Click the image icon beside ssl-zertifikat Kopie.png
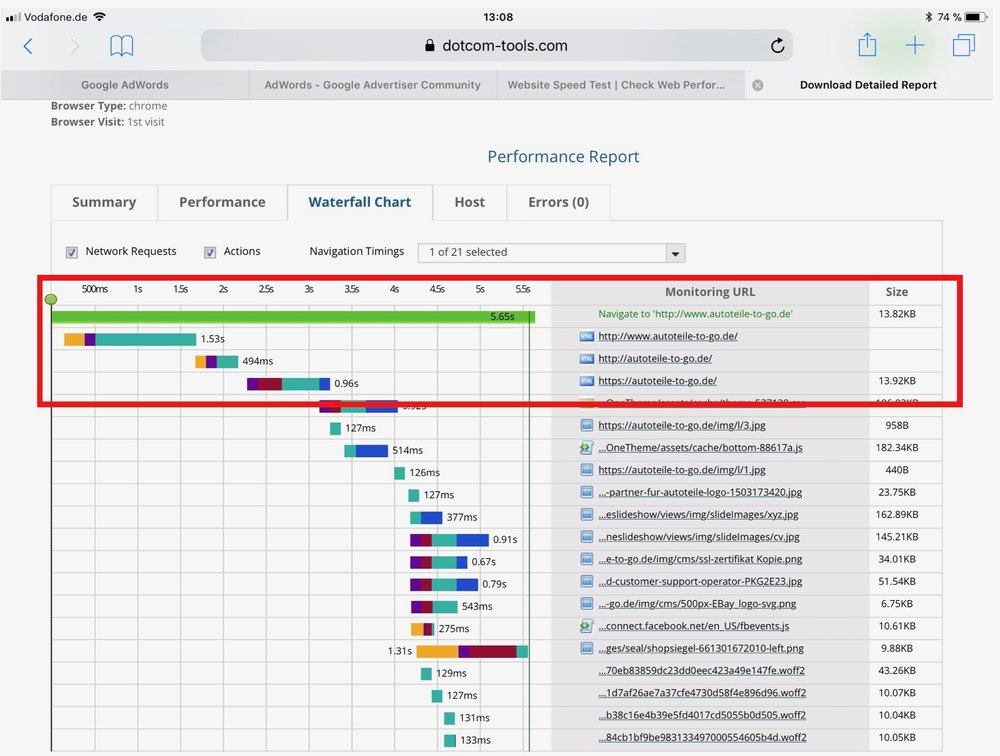 [x=587, y=559]
